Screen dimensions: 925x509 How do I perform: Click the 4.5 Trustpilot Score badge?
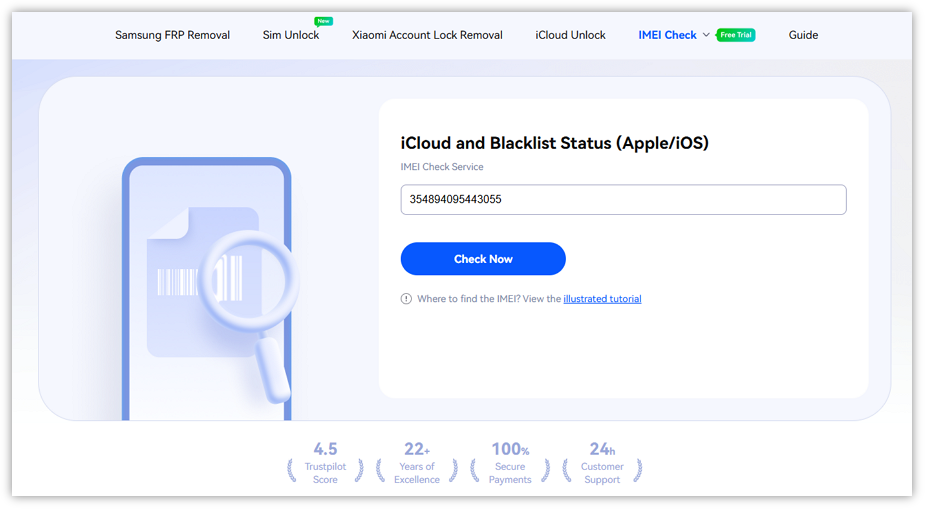(325, 464)
